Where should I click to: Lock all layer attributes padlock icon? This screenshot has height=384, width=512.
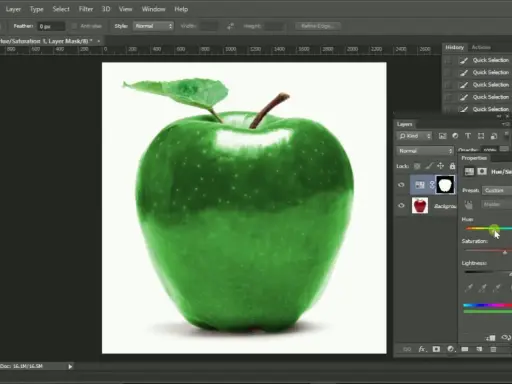pyautogui.click(x=452, y=166)
